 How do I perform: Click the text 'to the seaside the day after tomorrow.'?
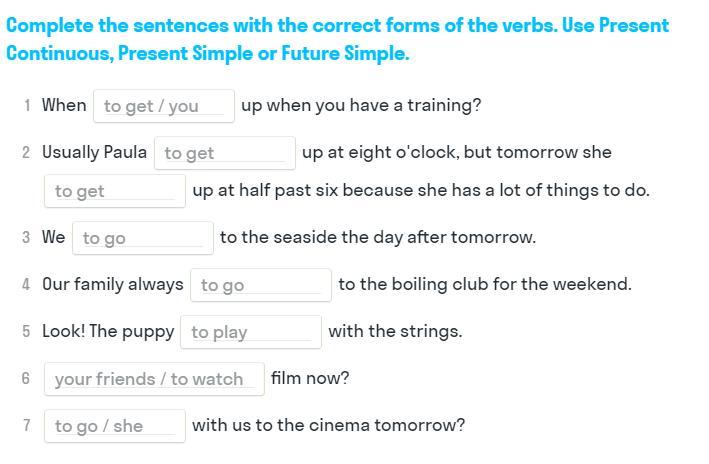point(378,237)
